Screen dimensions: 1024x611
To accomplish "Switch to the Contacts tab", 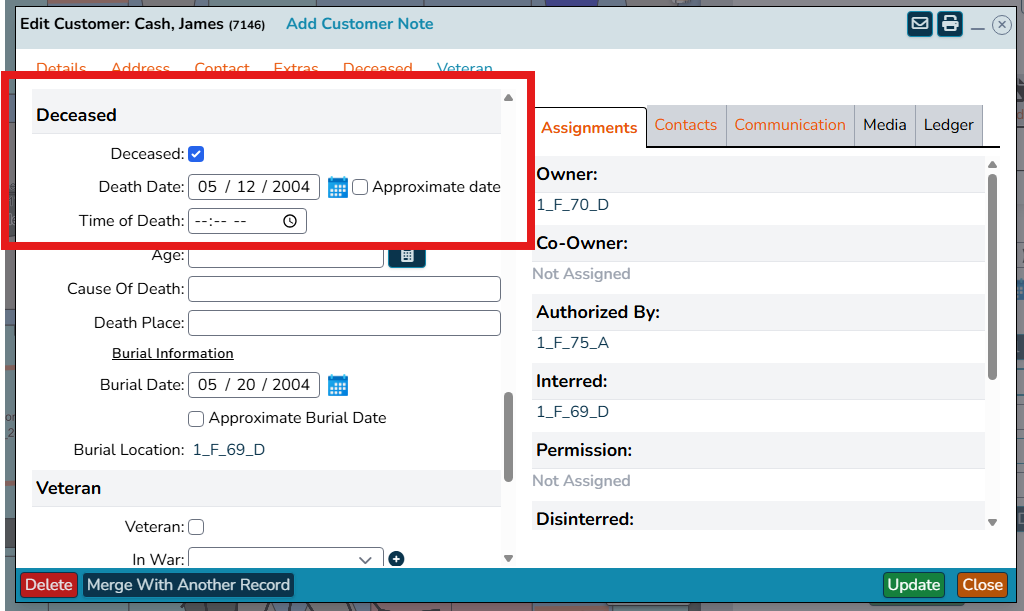I will click(x=686, y=125).
